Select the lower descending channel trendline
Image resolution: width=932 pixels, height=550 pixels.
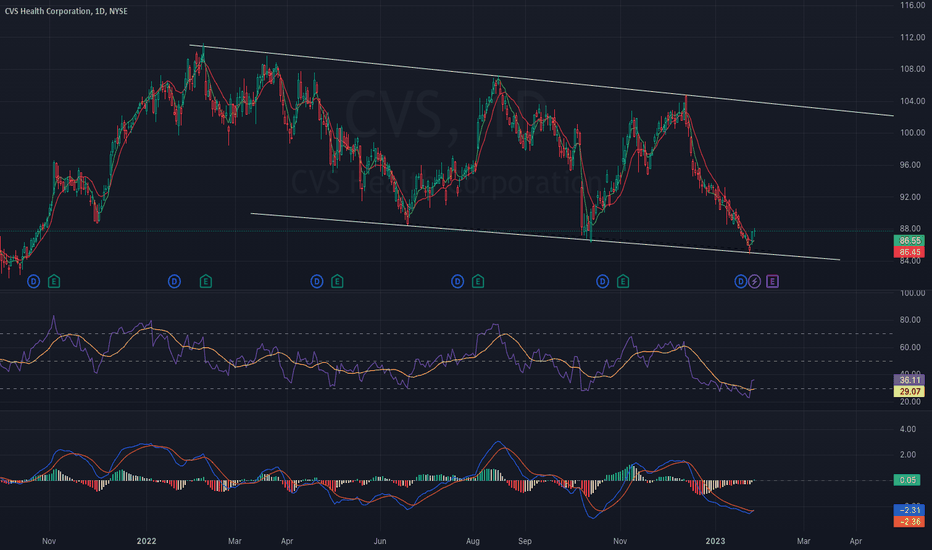click(545, 236)
